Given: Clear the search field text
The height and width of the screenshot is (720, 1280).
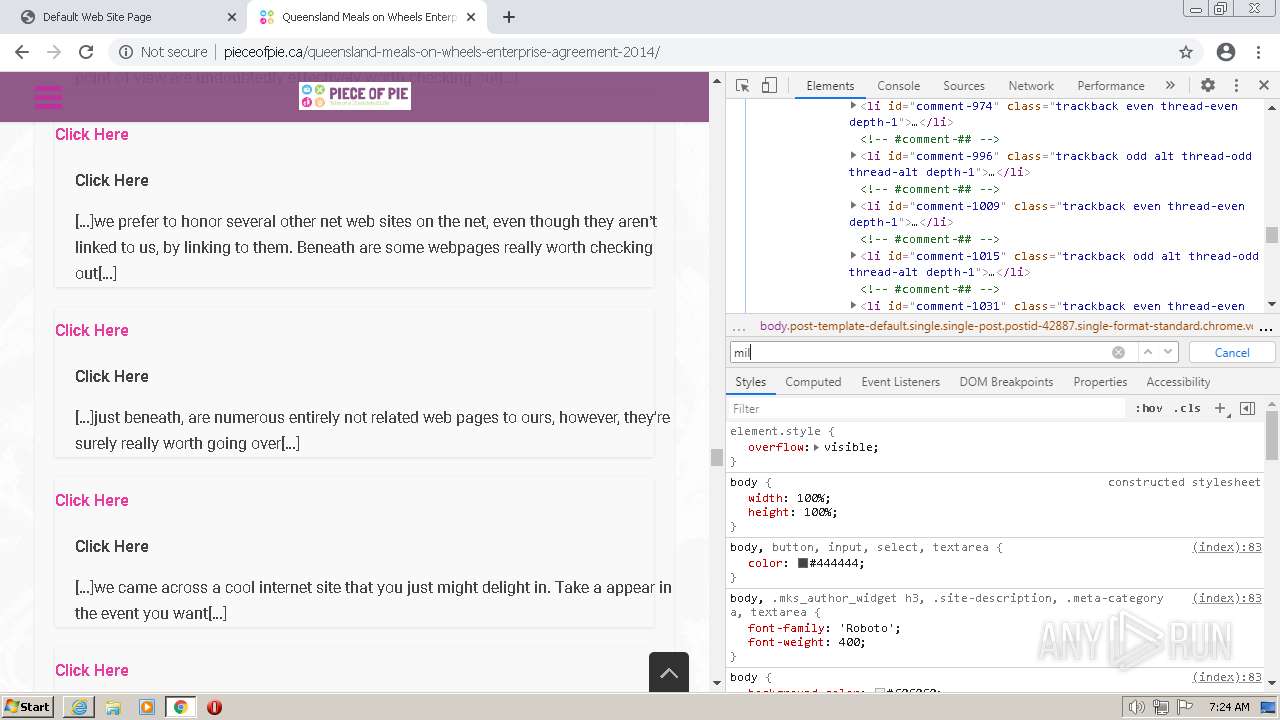Looking at the screenshot, I should point(1118,352).
